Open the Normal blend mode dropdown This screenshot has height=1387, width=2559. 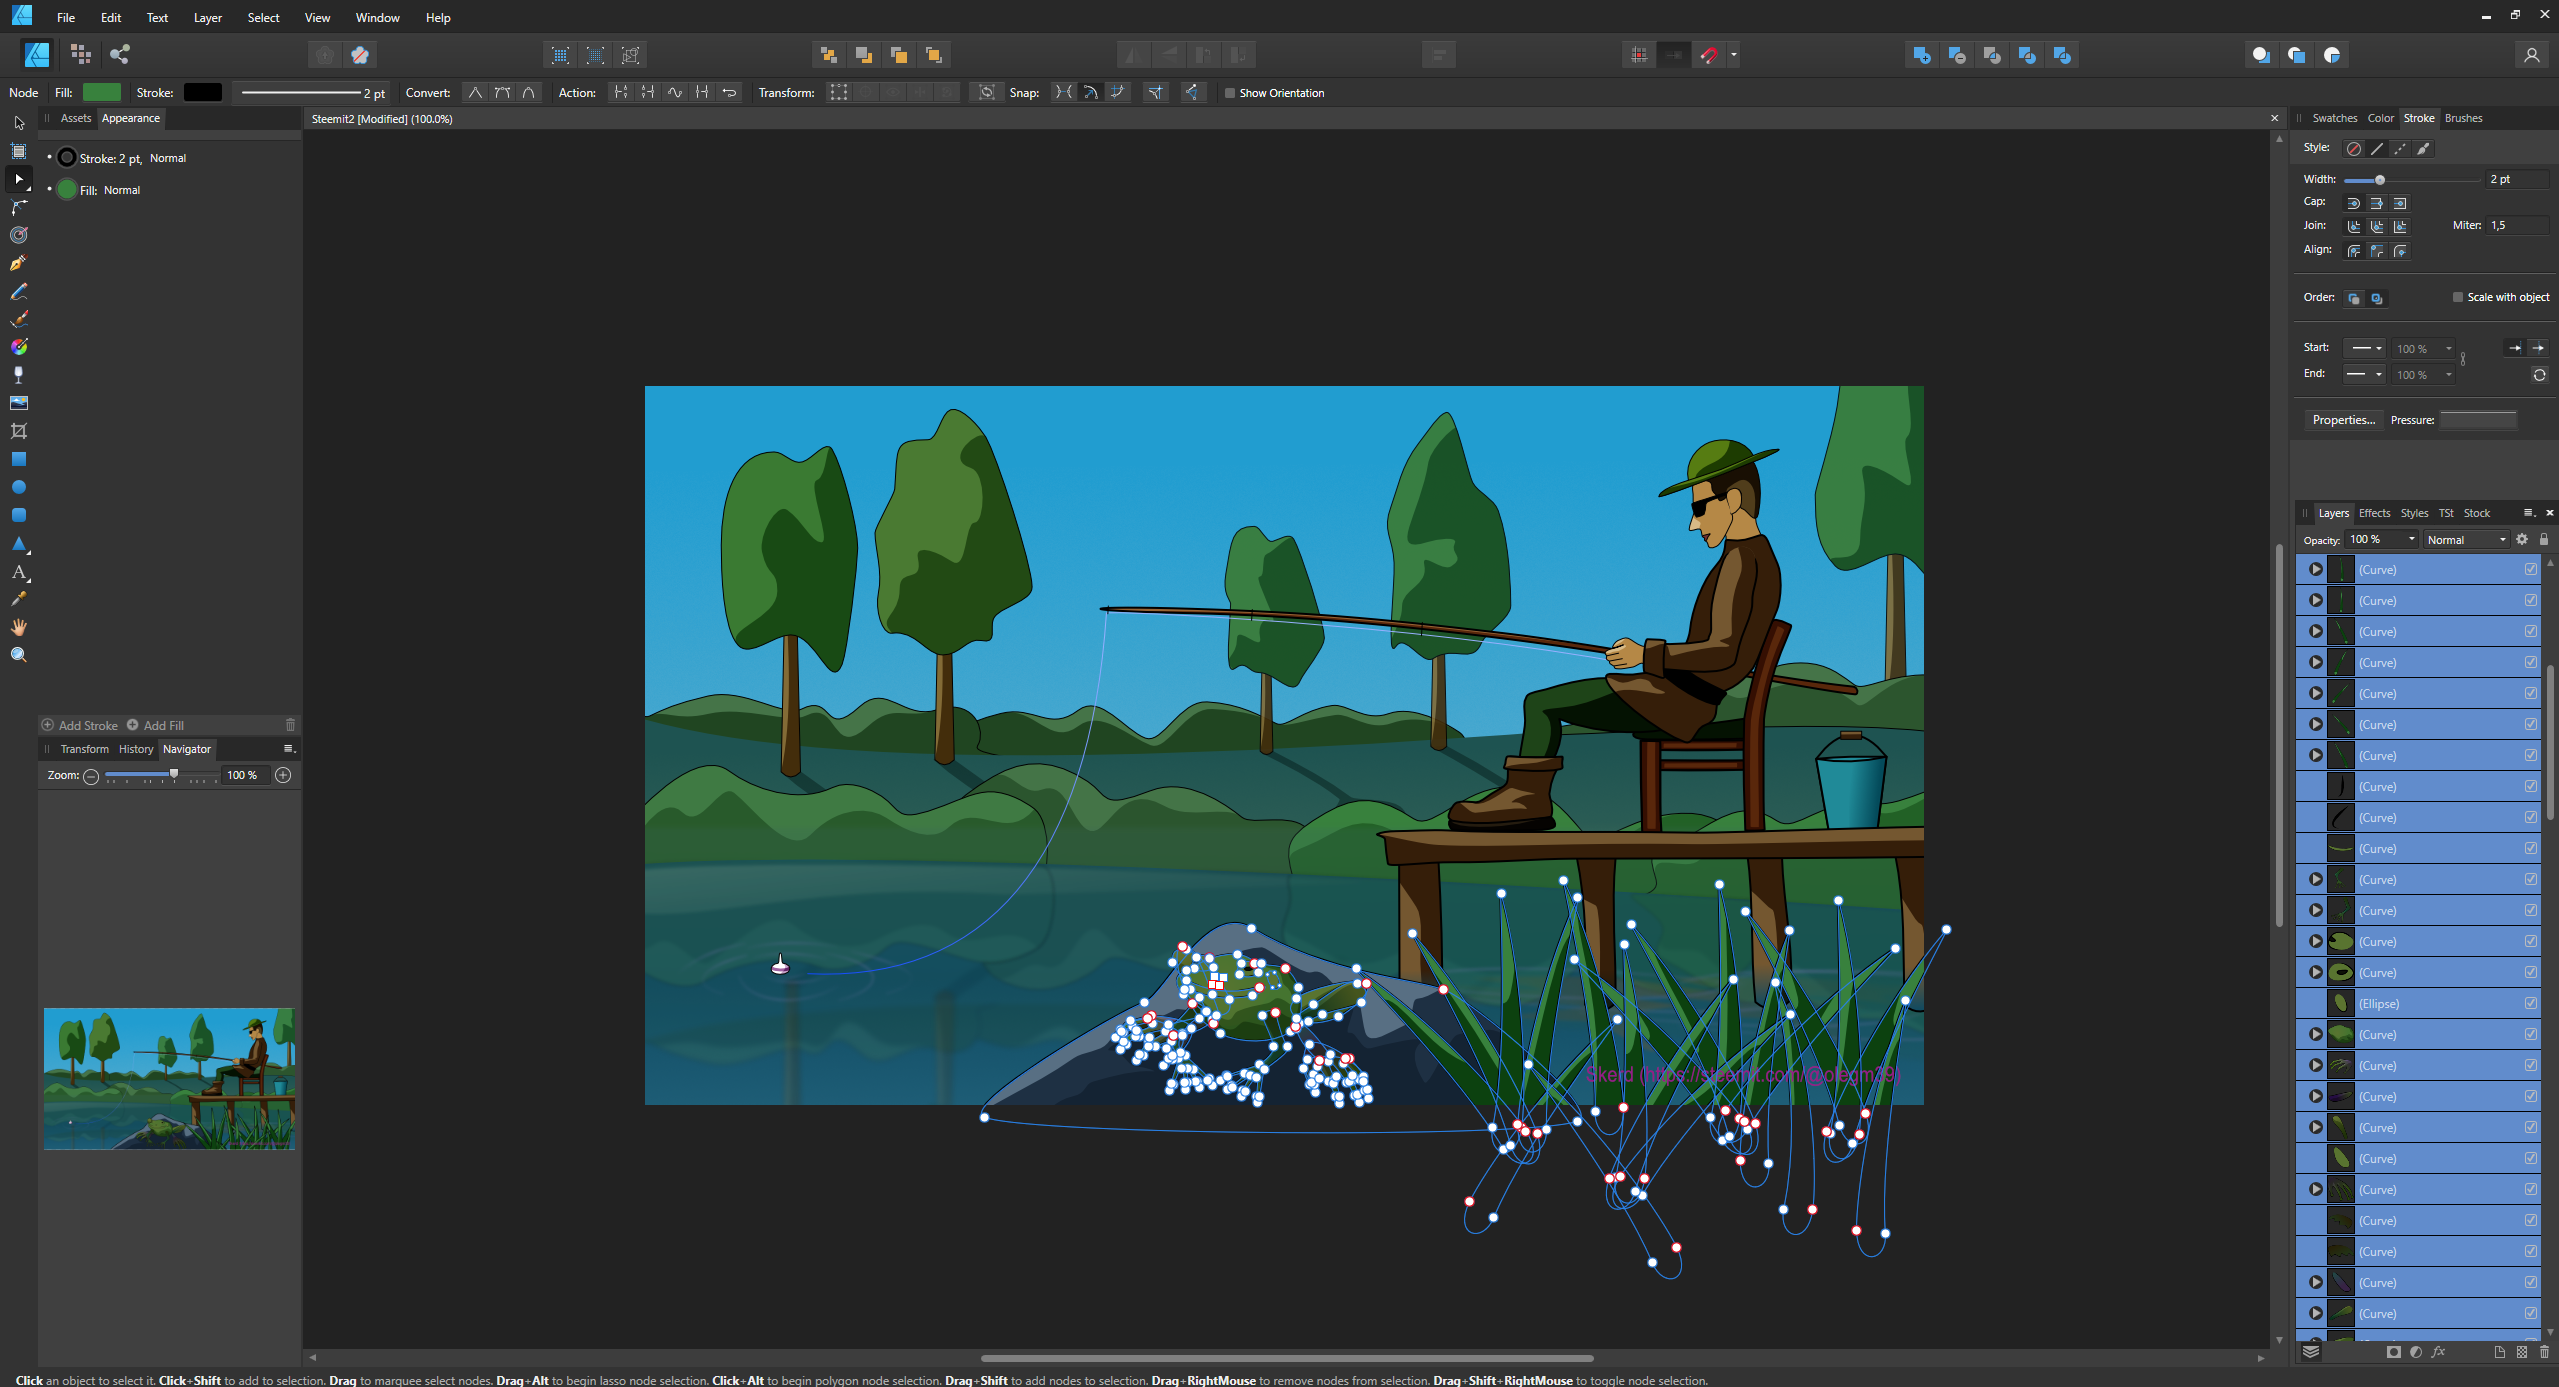[x=2466, y=540]
